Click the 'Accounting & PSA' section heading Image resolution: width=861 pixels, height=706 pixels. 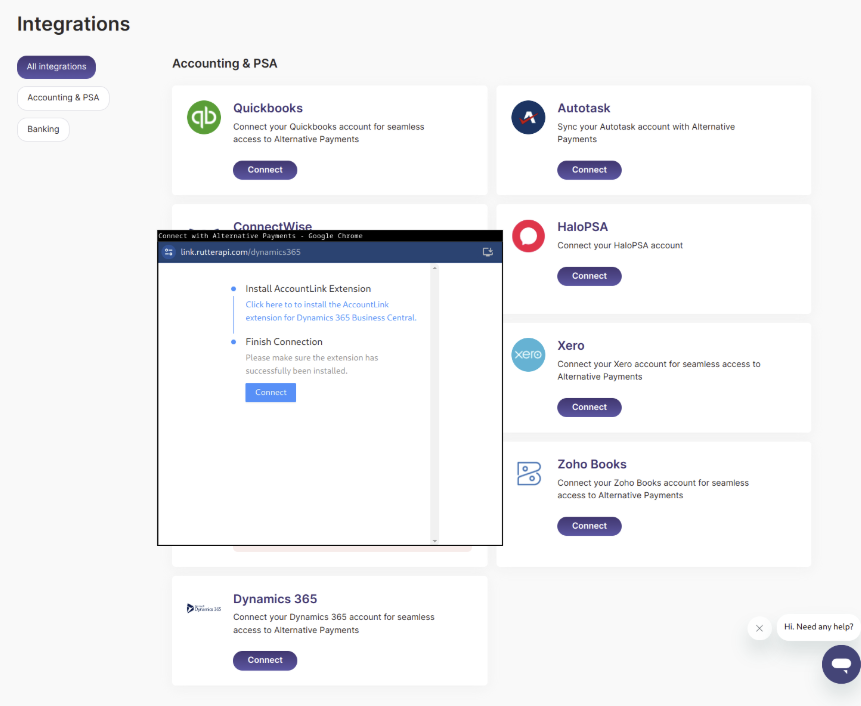pos(225,64)
